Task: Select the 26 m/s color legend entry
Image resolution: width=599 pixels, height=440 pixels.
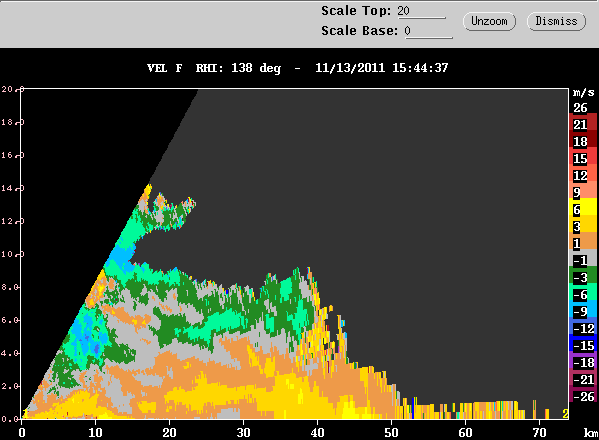Action: [580, 108]
